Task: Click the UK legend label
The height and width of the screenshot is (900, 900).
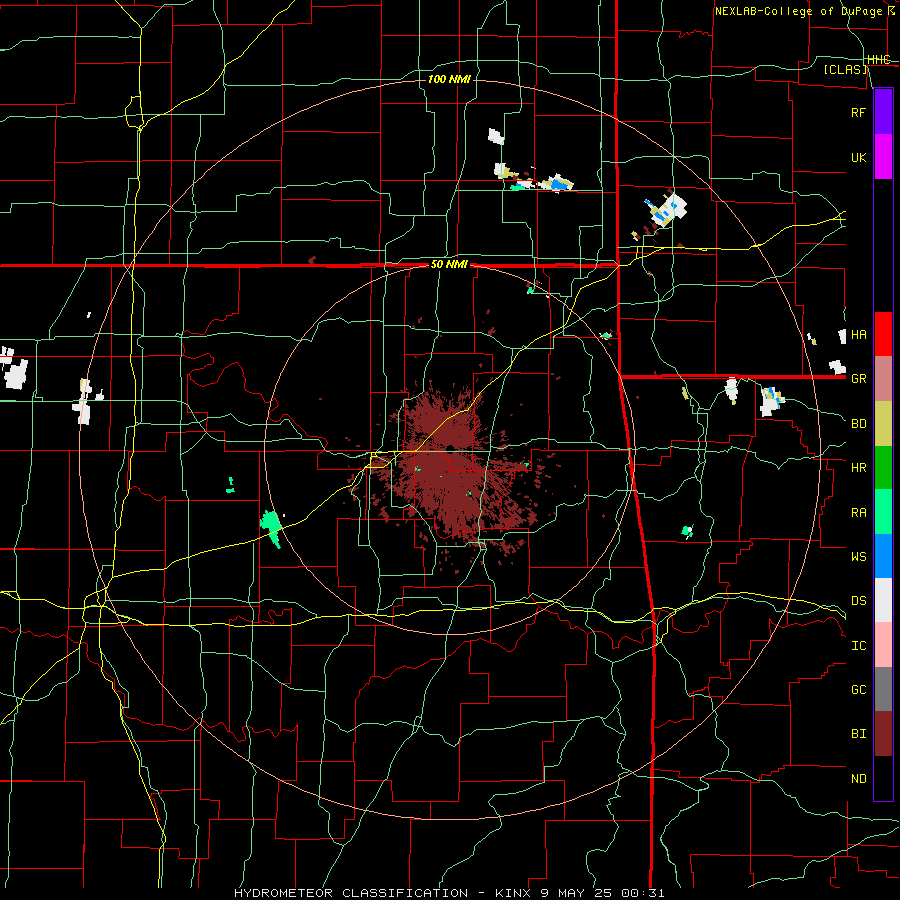Action: [859, 157]
